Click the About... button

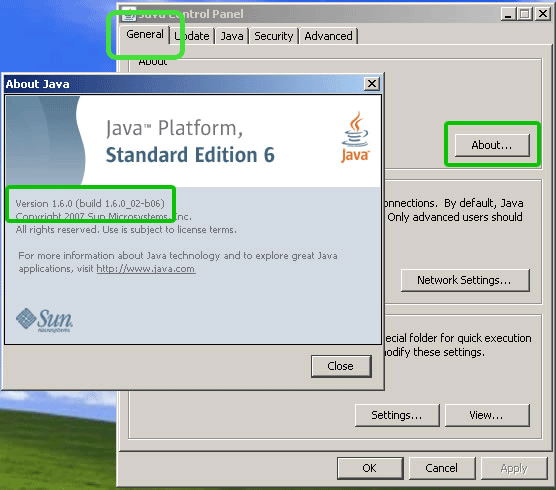(492, 145)
